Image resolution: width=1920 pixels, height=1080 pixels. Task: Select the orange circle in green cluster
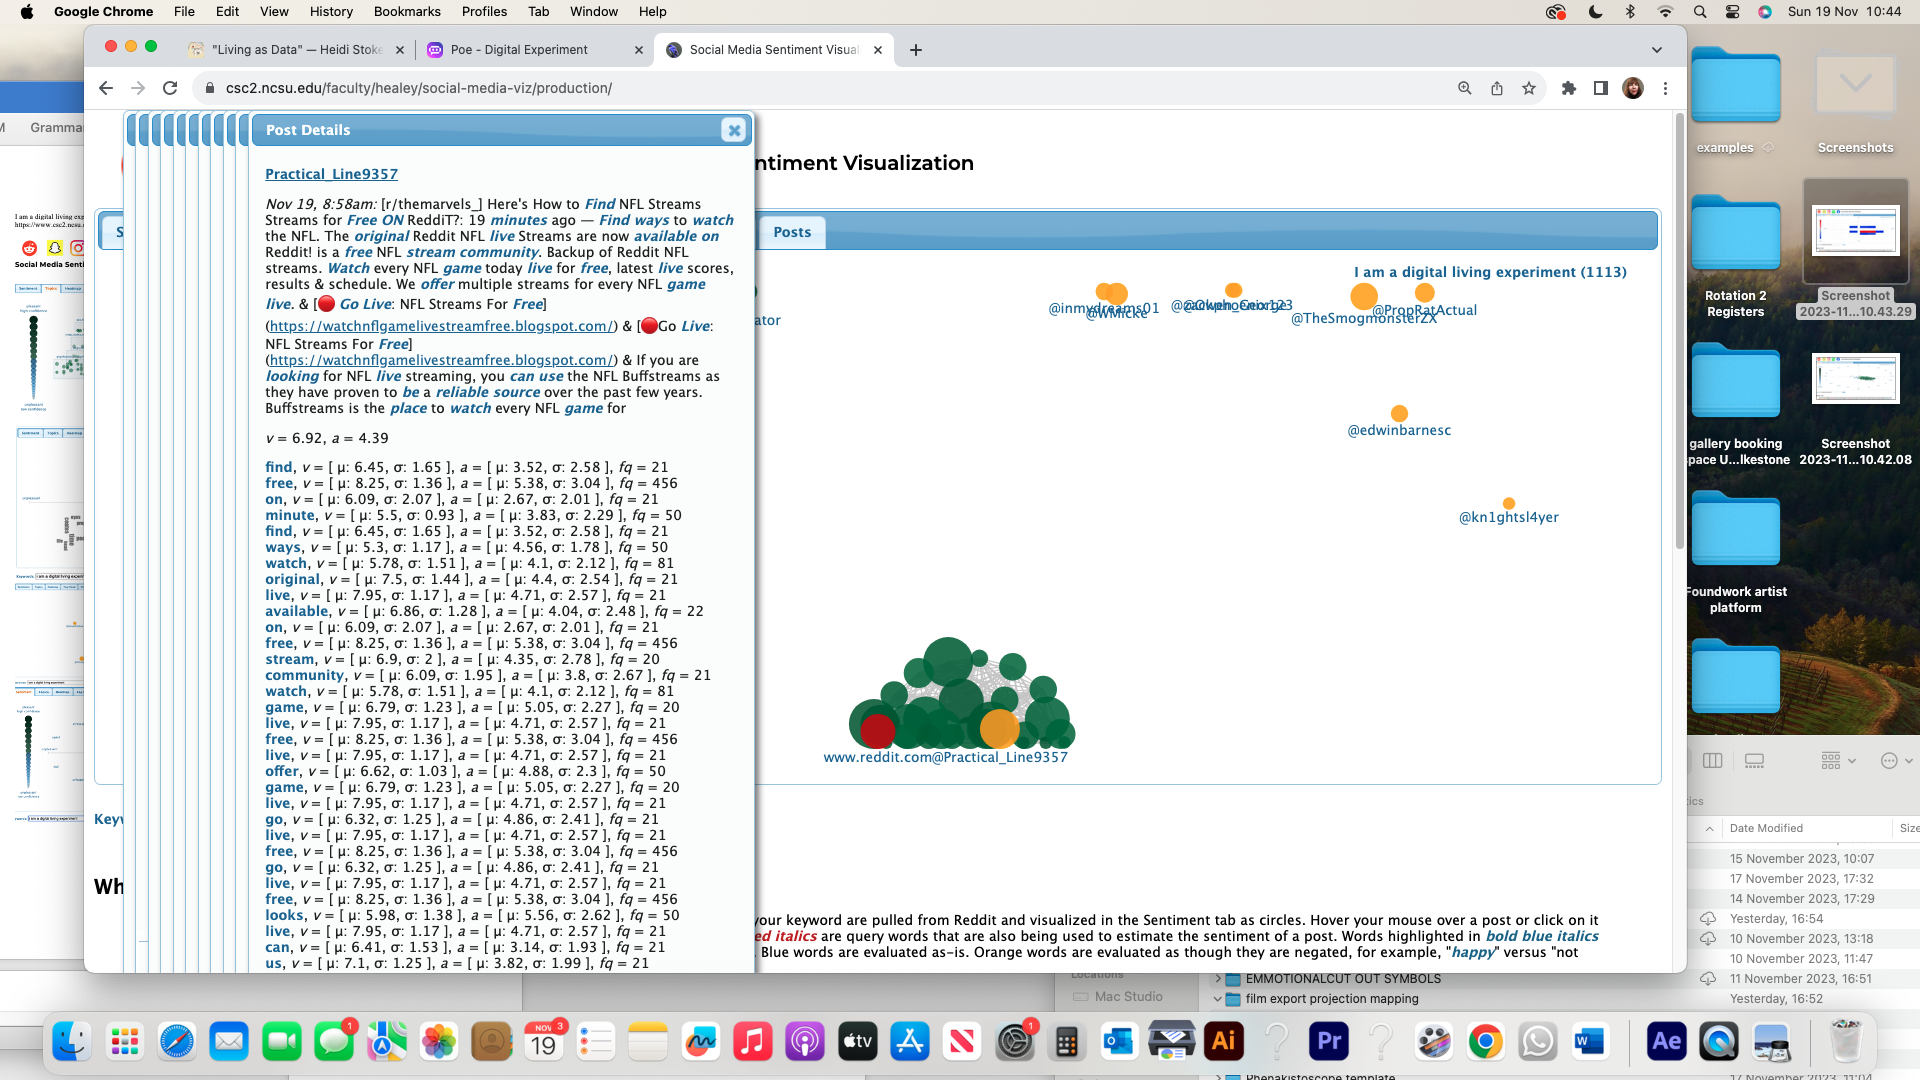click(x=999, y=729)
